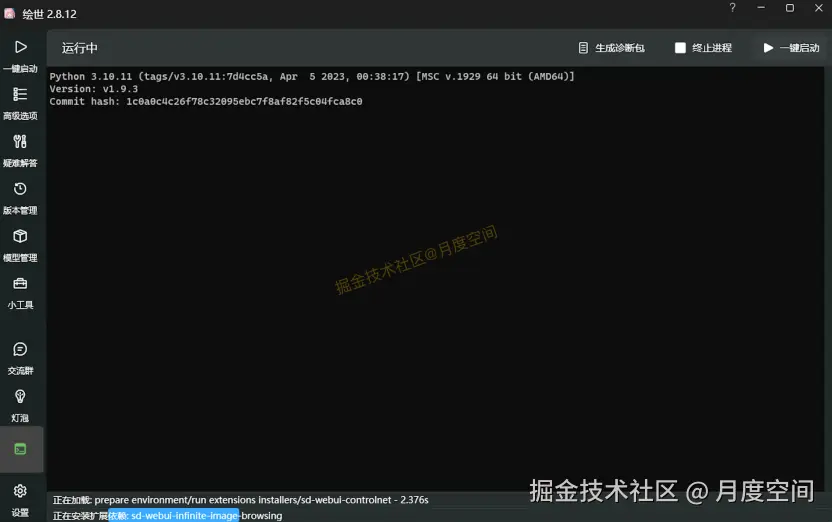
Task: Click the 一键启动 button in top bar
Action: coord(792,48)
